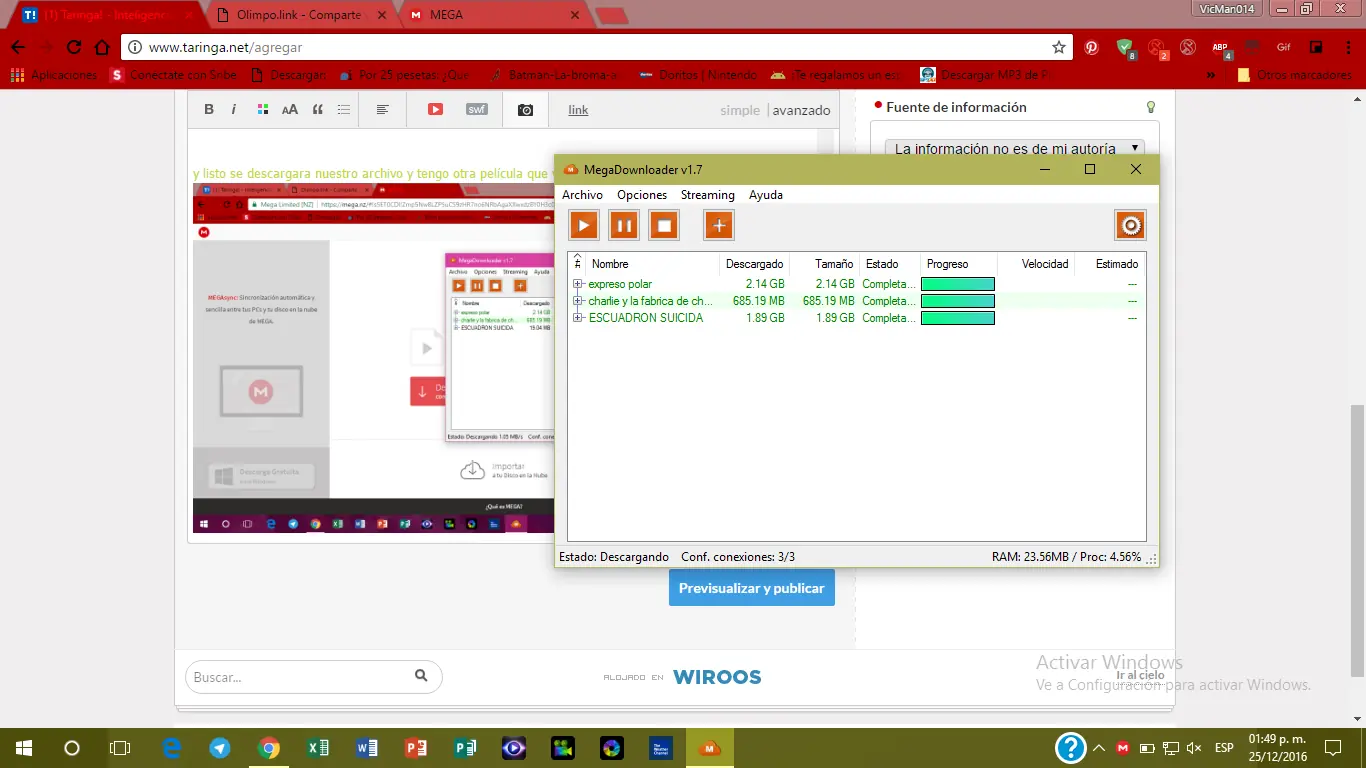Open the WIROOS hosting link
Viewport: 1366px width, 768px height.
point(717,677)
